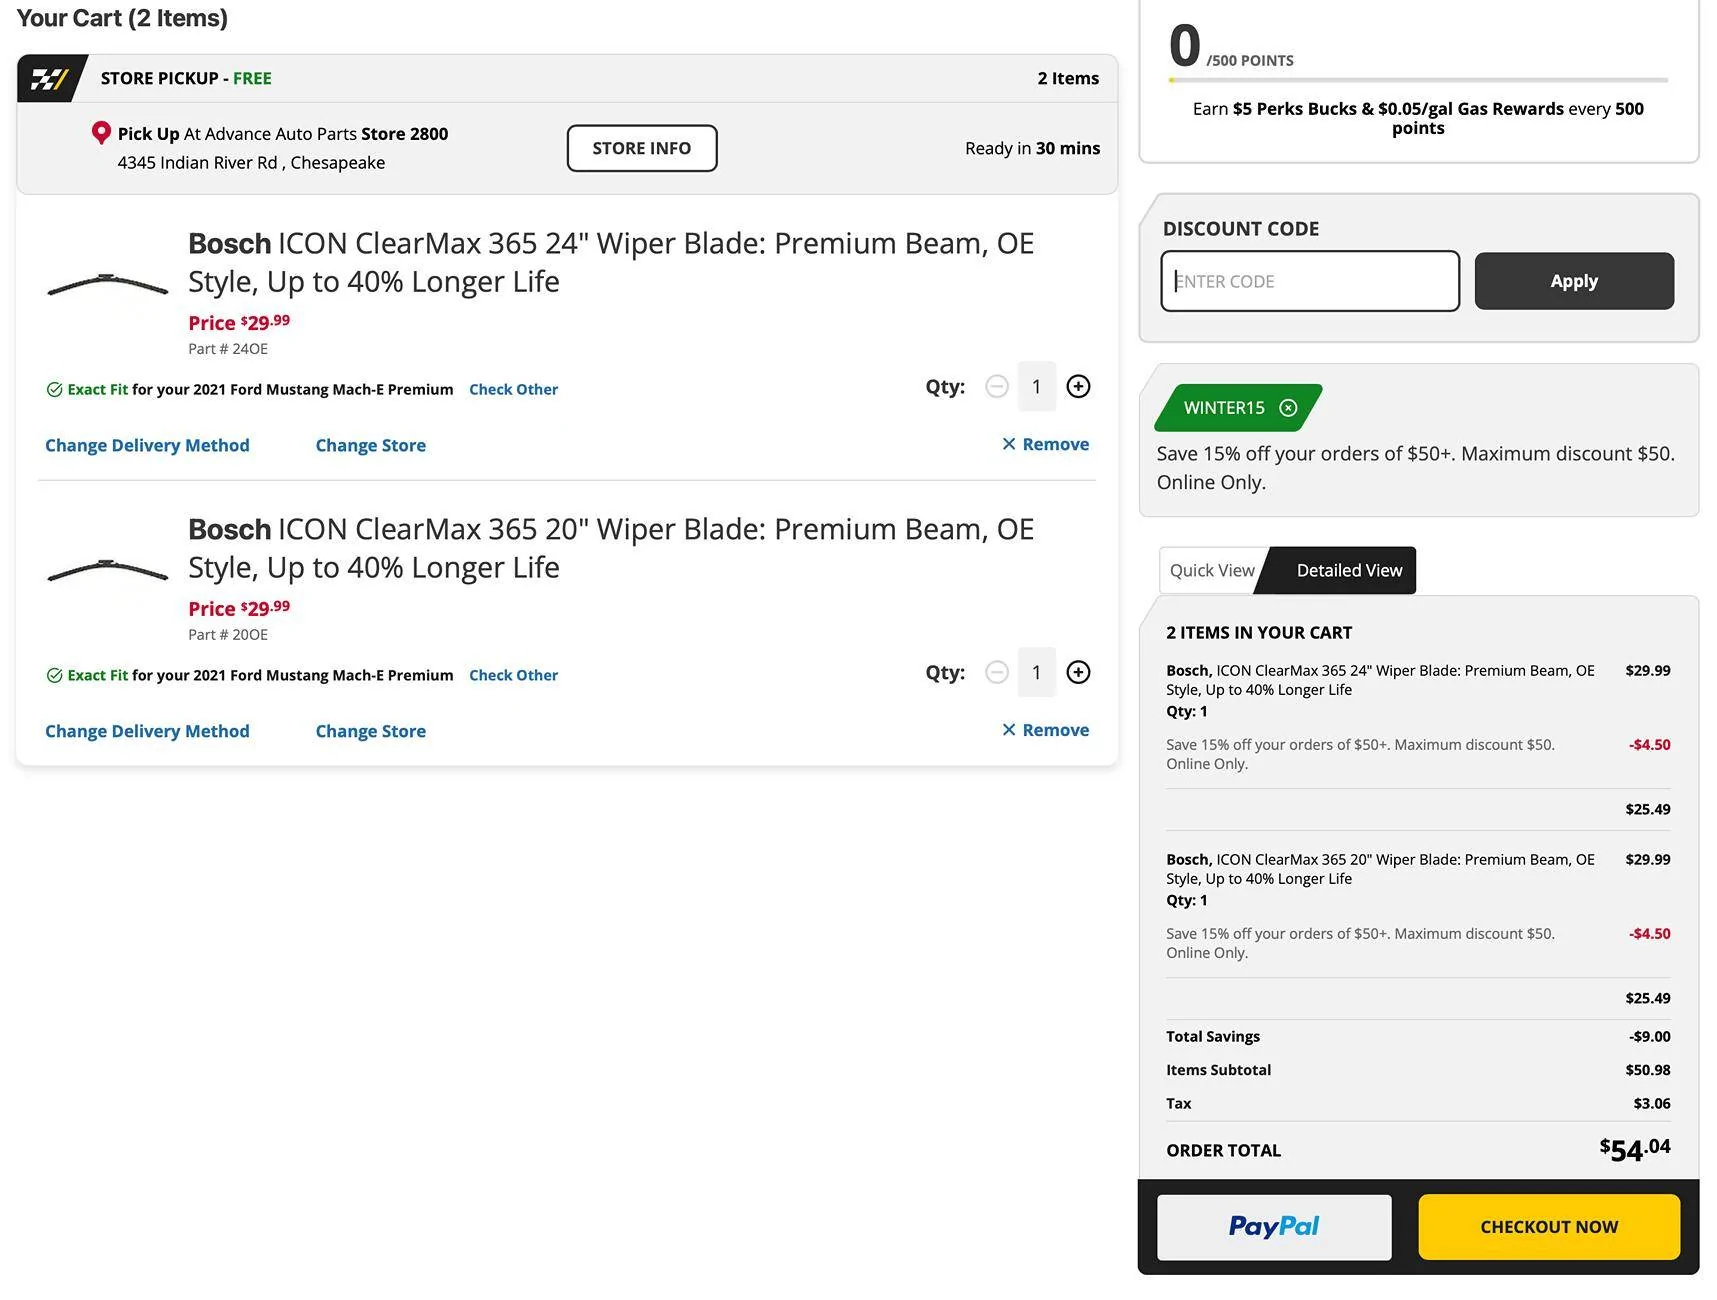
Task: Increase quantity of the 20" wiper blade
Action: point(1078,672)
